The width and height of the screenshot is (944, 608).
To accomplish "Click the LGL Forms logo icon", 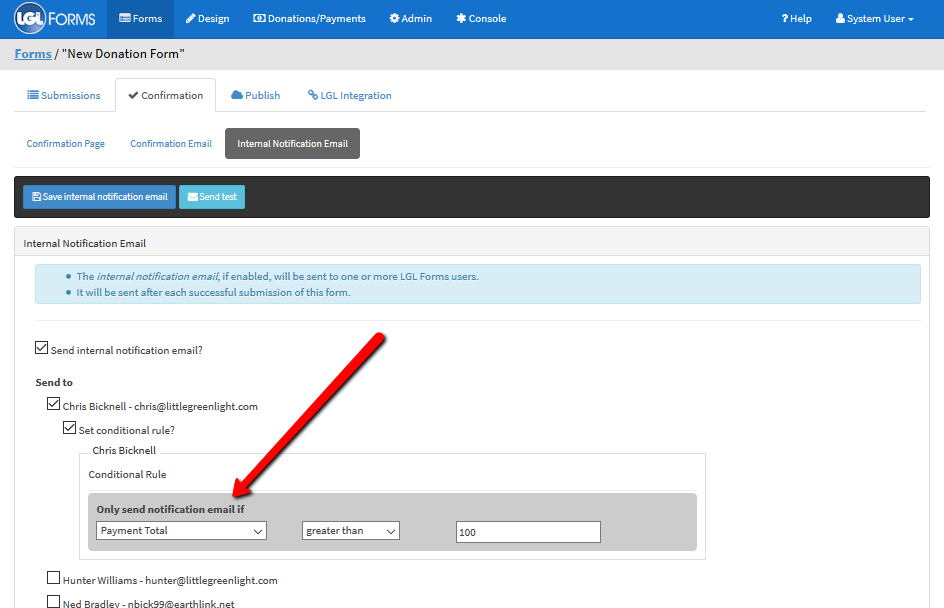I will (x=30, y=18).
